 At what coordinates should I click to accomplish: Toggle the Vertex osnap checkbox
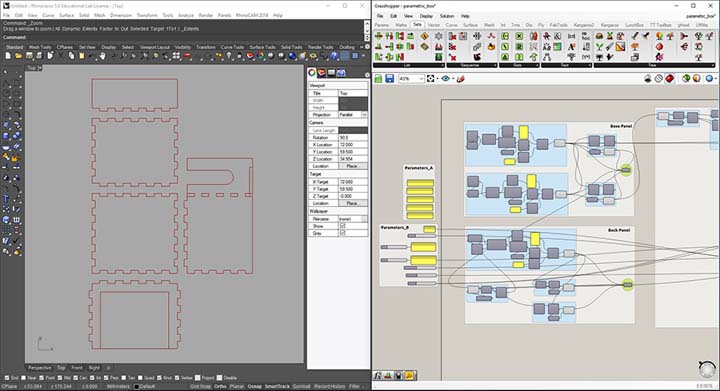coord(177,378)
